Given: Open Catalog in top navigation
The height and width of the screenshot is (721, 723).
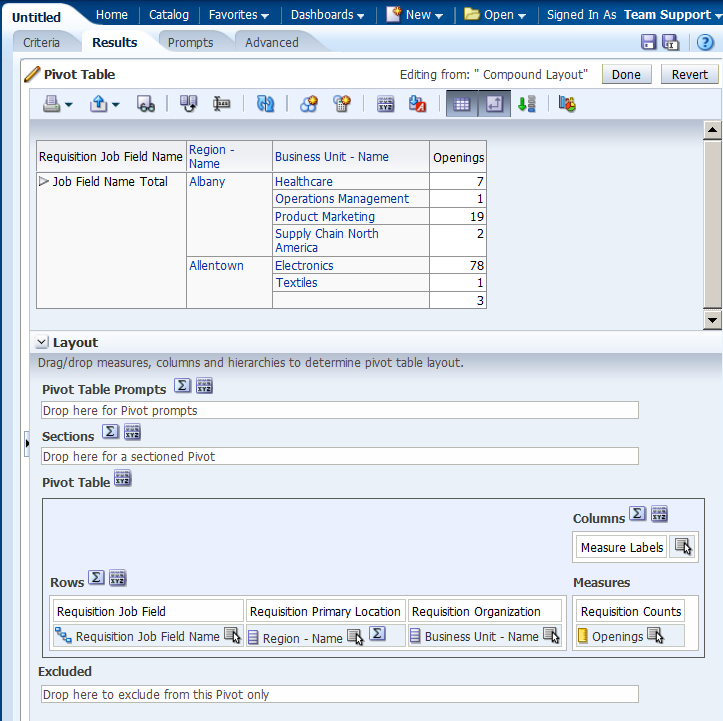Looking at the screenshot, I should pos(169,15).
